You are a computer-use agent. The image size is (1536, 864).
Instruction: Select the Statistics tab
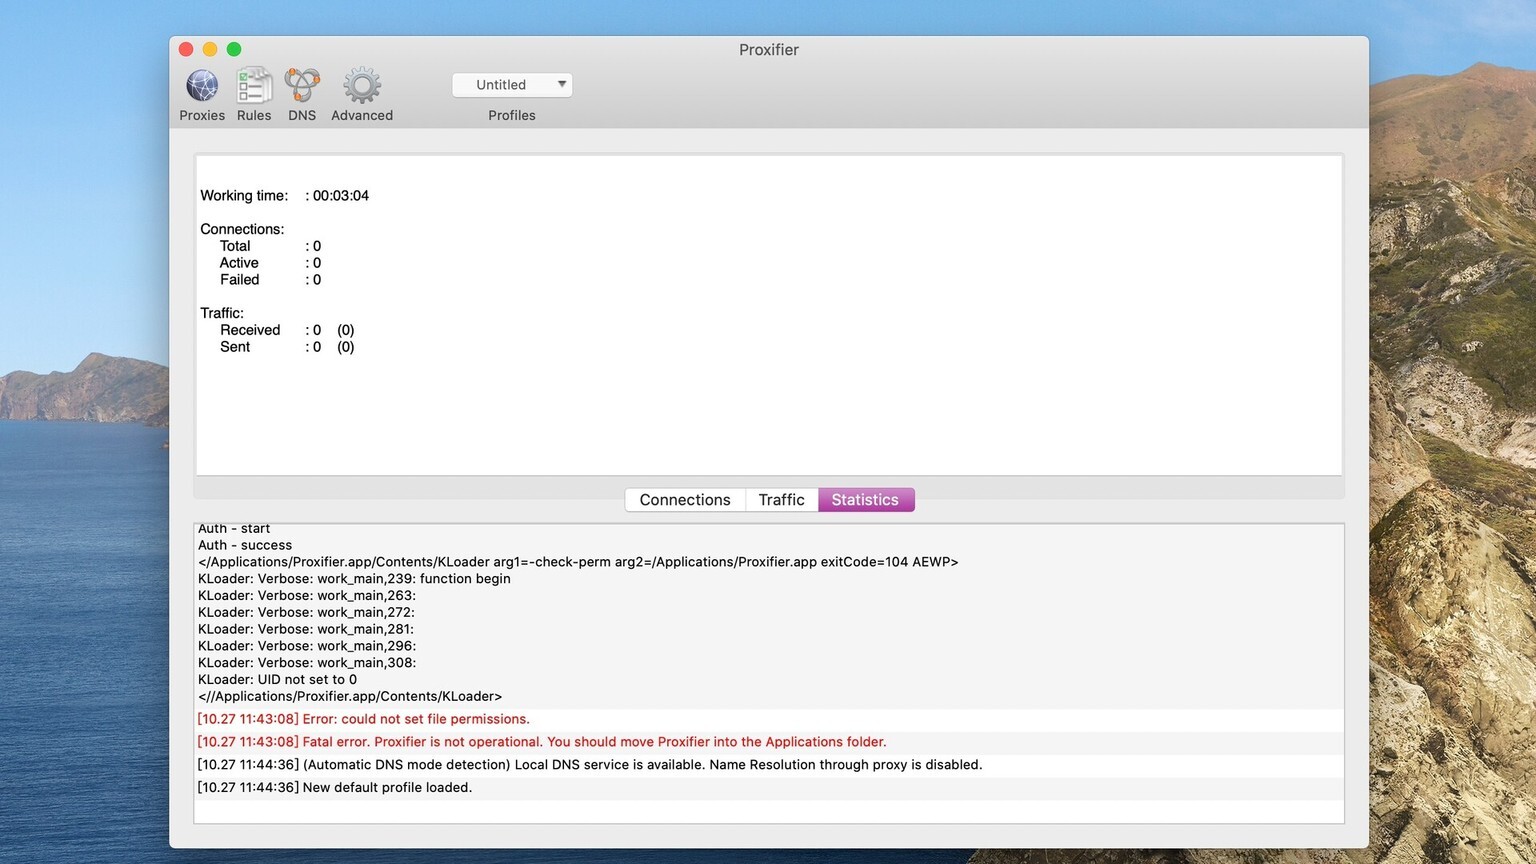(865, 500)
